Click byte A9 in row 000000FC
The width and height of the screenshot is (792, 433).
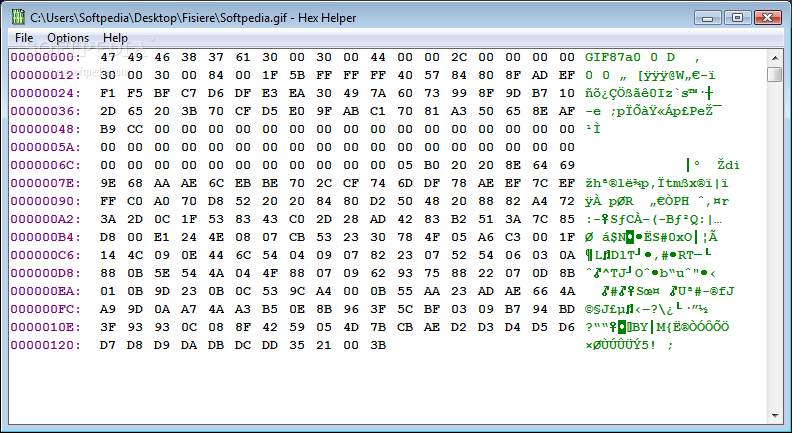[108, 309]
